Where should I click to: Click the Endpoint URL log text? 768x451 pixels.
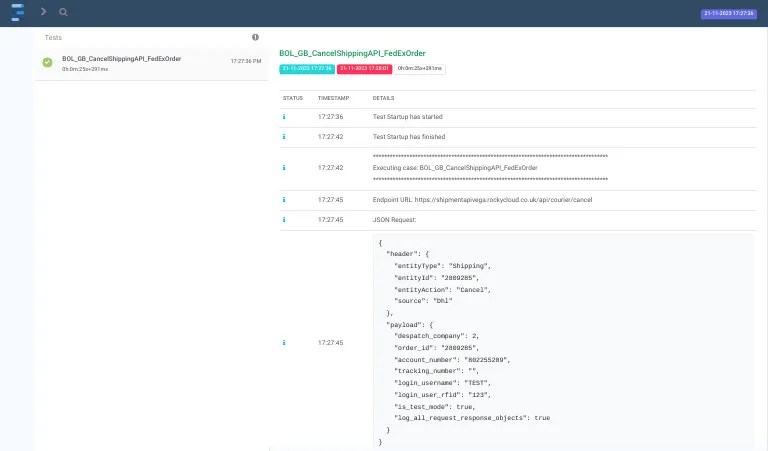click(x=482, y=200)
